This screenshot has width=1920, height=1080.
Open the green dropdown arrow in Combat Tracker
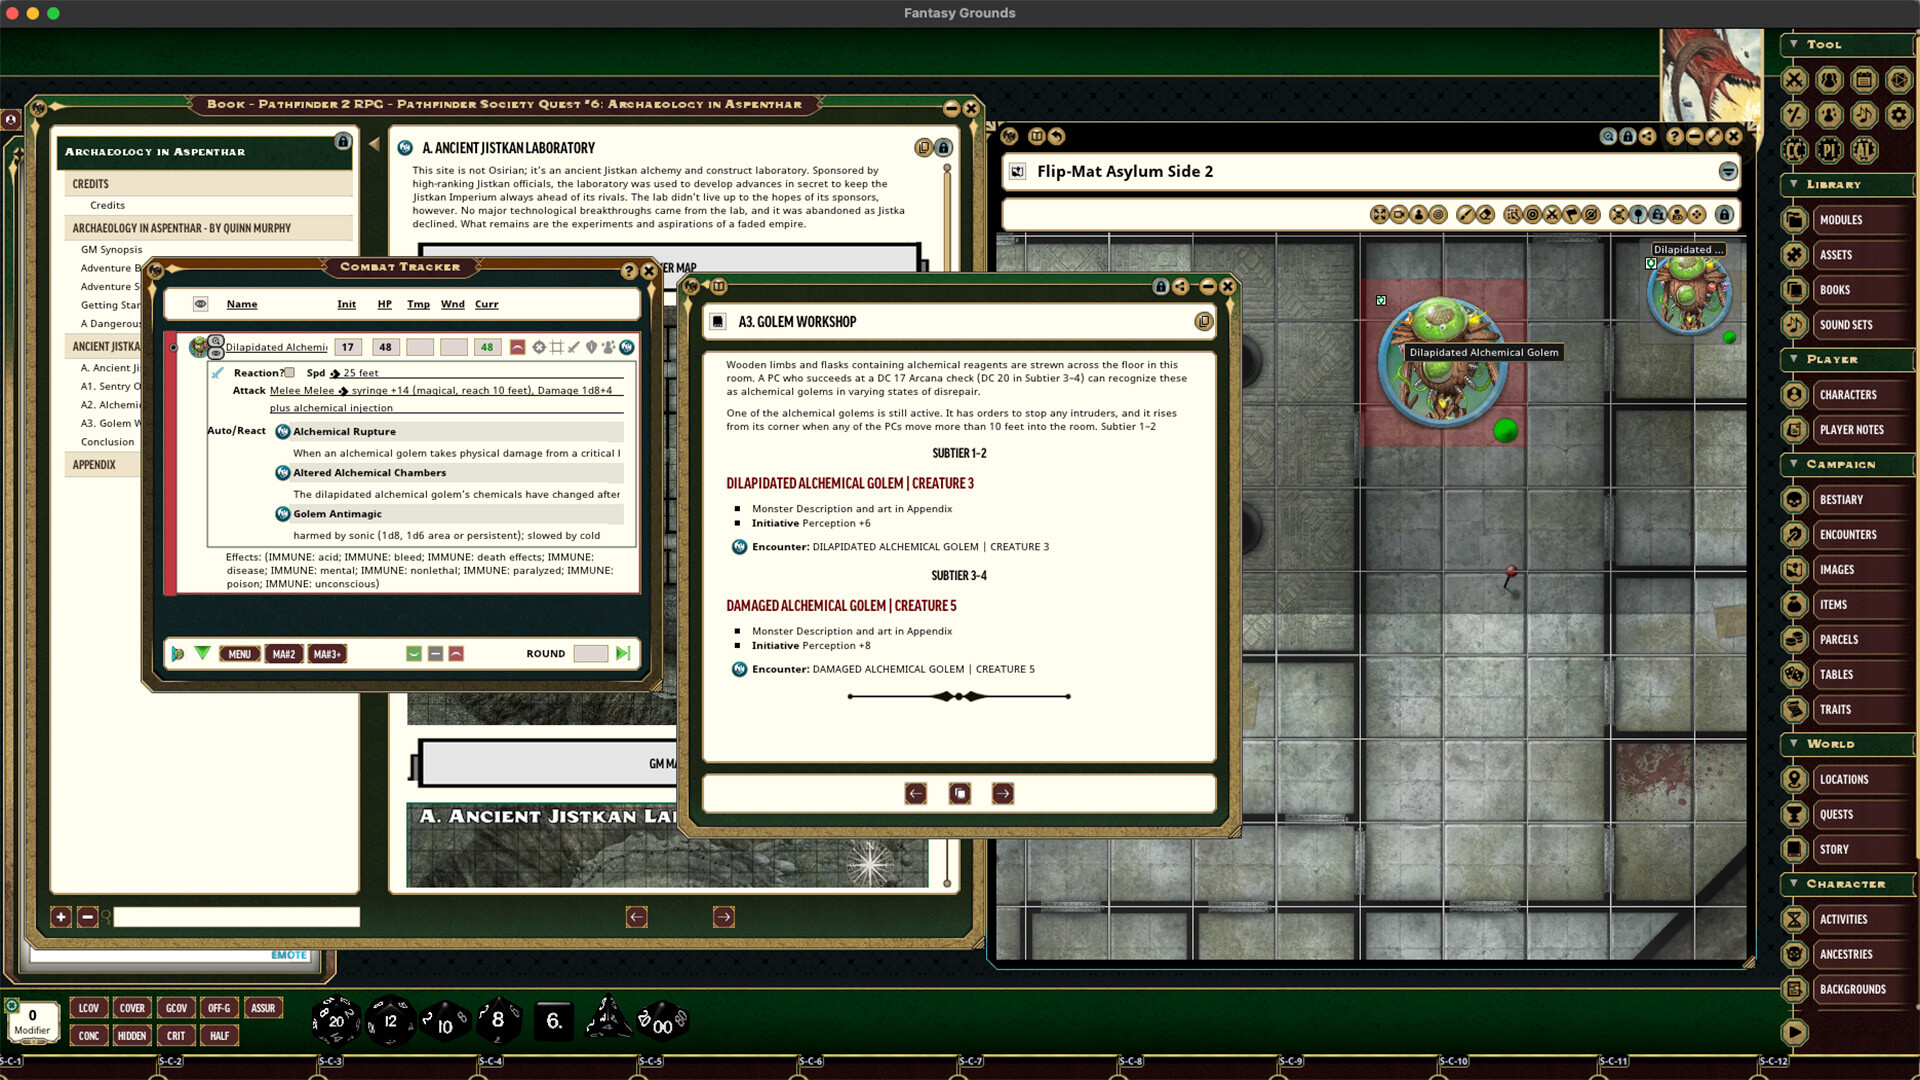[203, 654]
